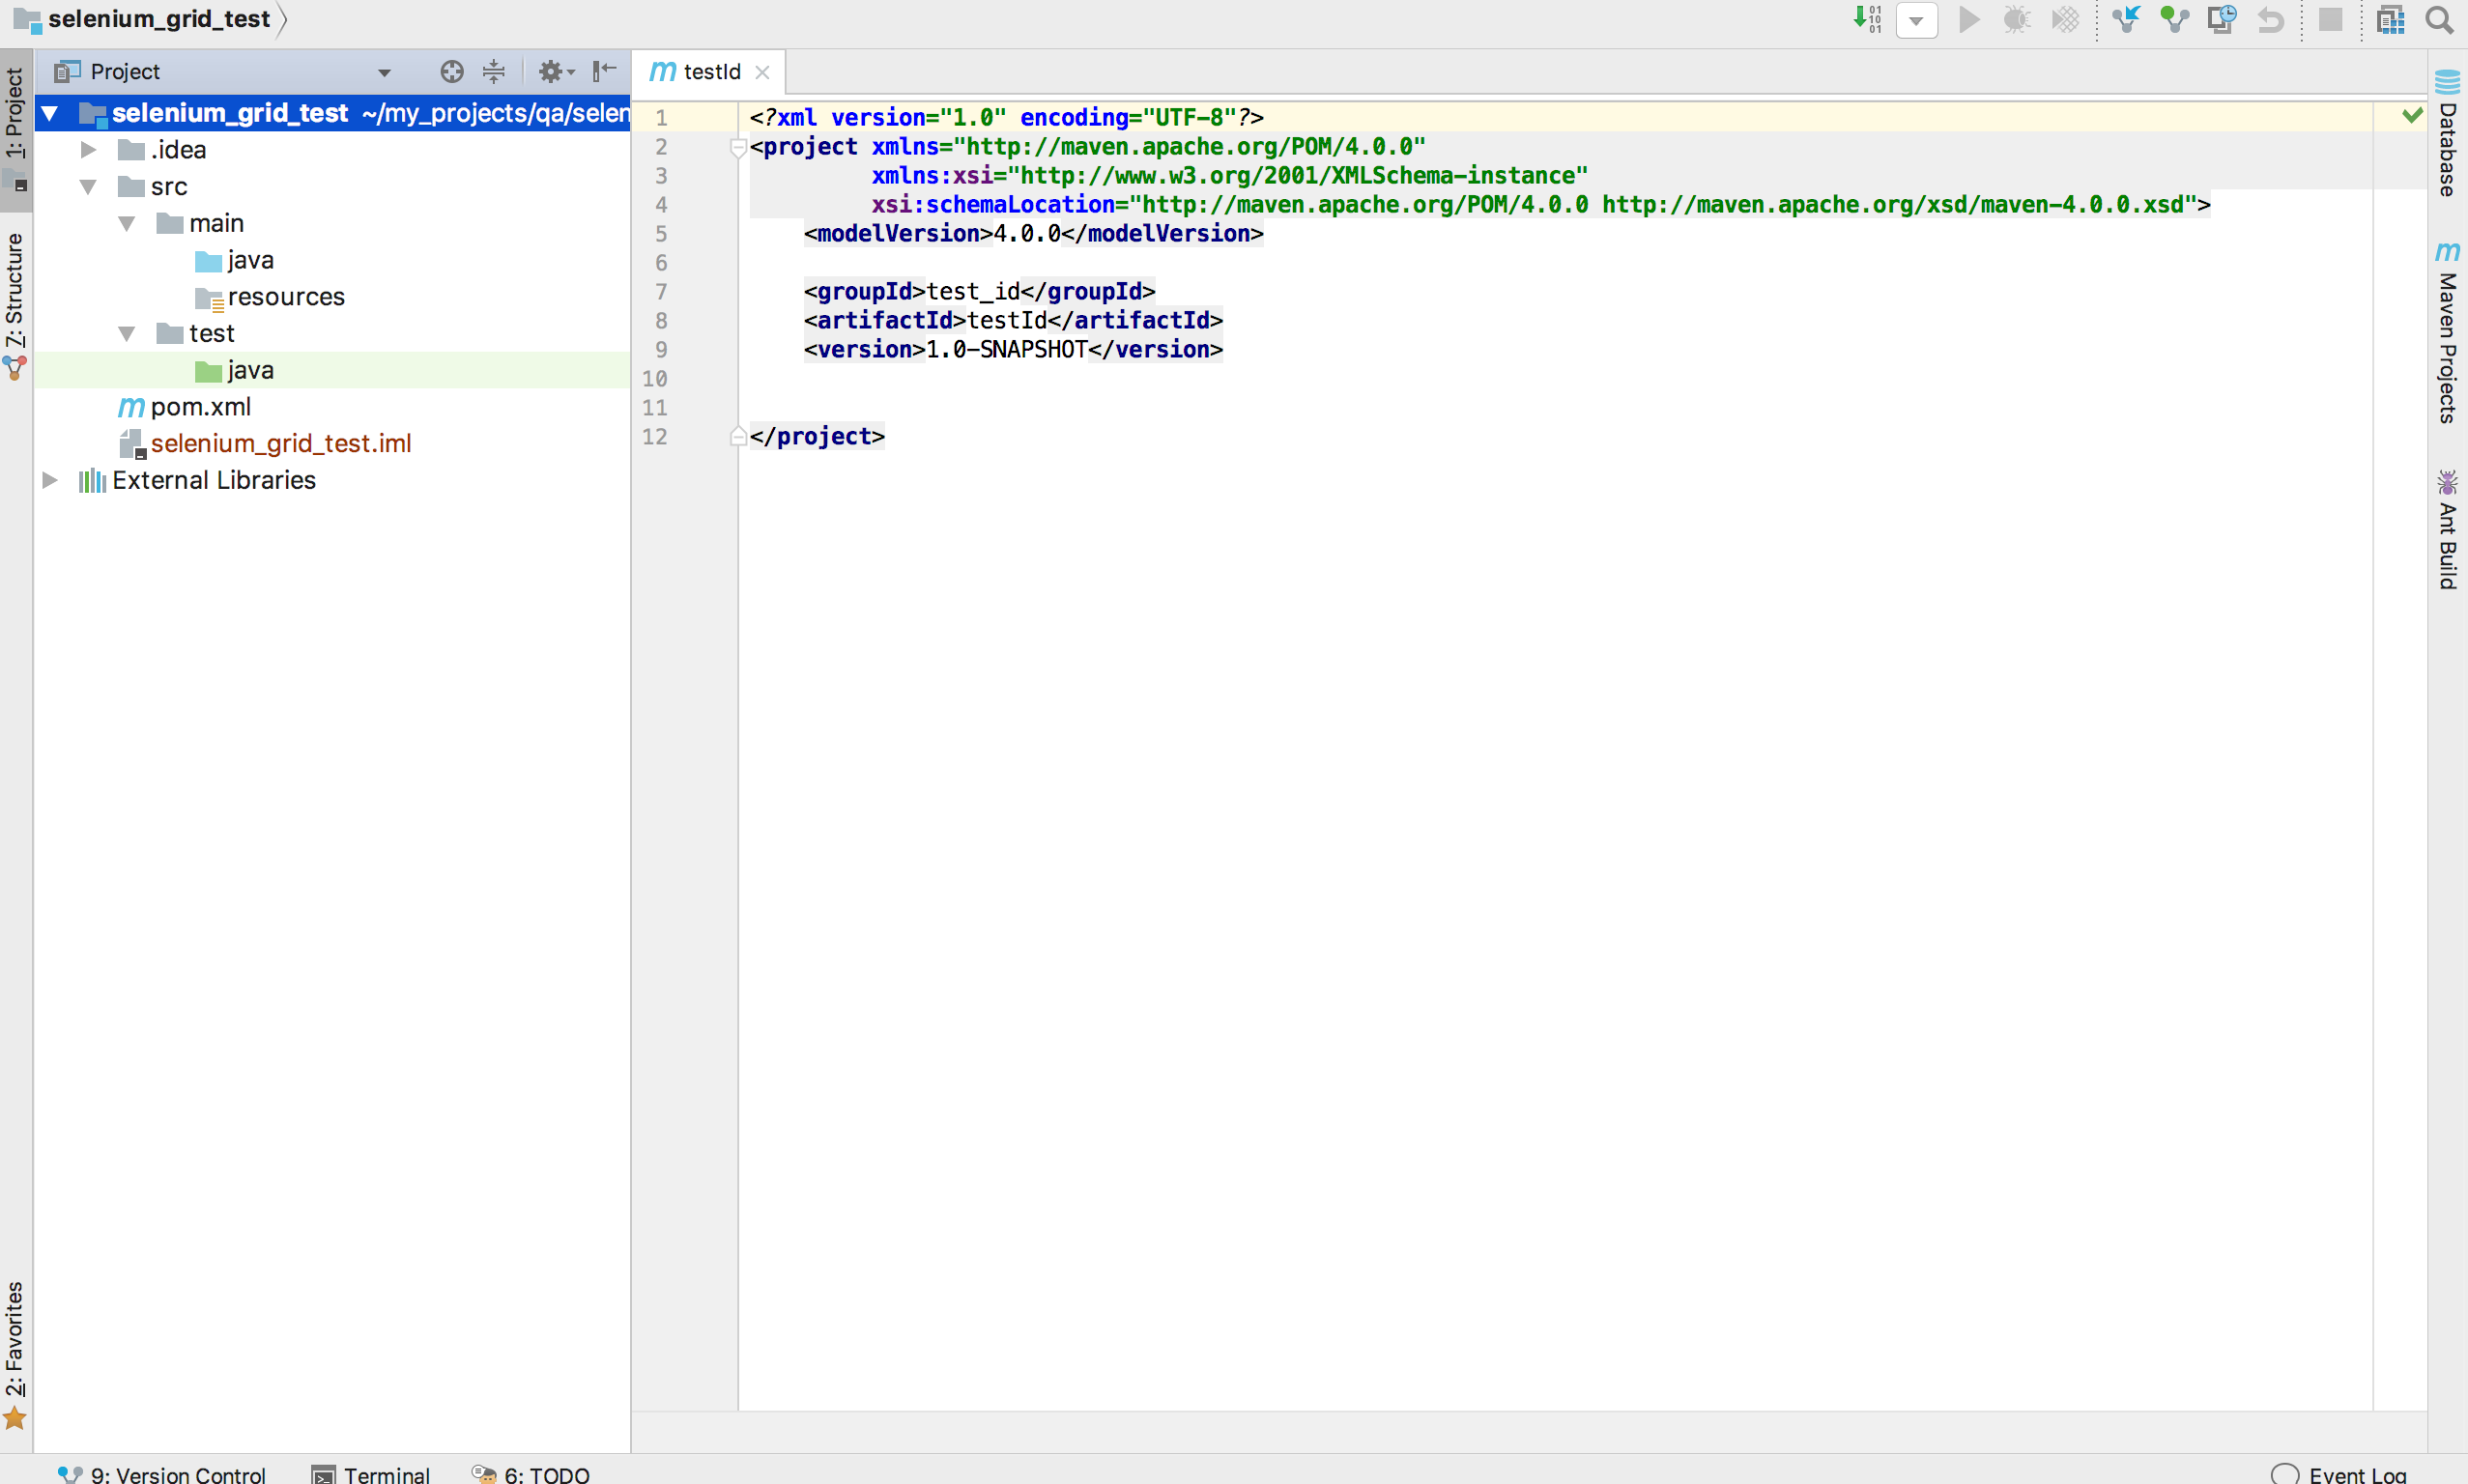The height and width of the screenshot is (1484, 2468).
Task: Open Search Everywhere magnifier
Action: point(2438,20)
